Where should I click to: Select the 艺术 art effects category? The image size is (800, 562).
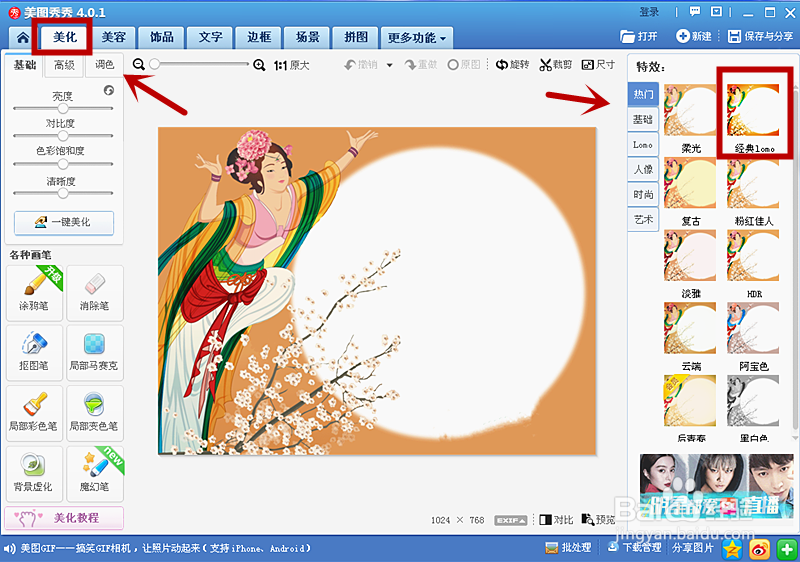[x=643, y=219]
